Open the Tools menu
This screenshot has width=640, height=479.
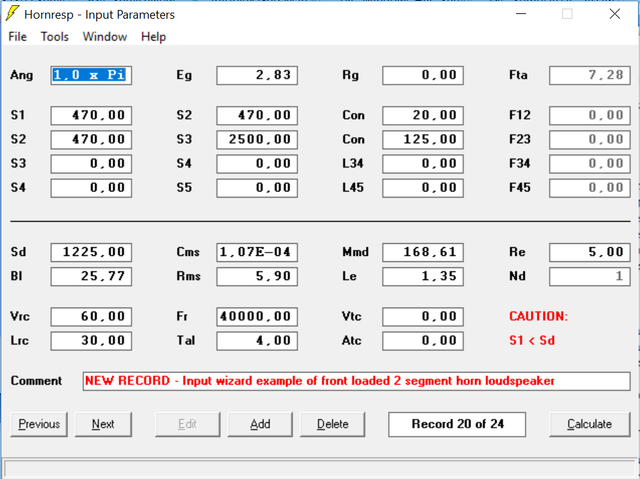[x=55, y=37]
